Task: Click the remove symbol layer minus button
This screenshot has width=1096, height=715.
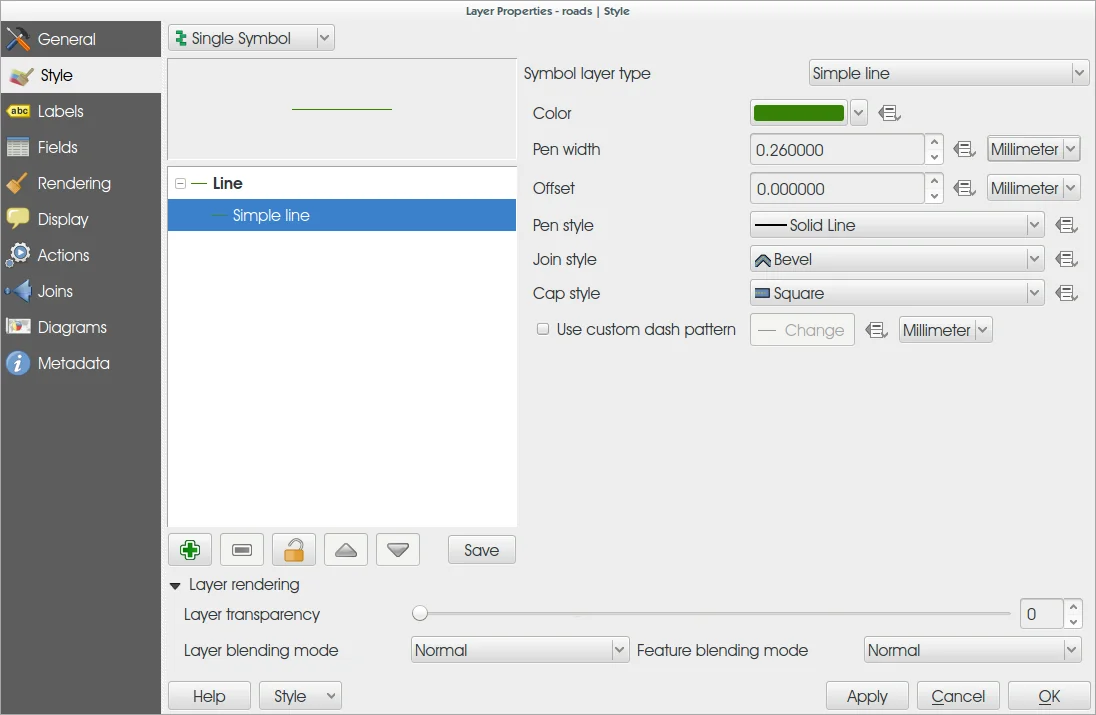Action: click(x=242, y=550)
